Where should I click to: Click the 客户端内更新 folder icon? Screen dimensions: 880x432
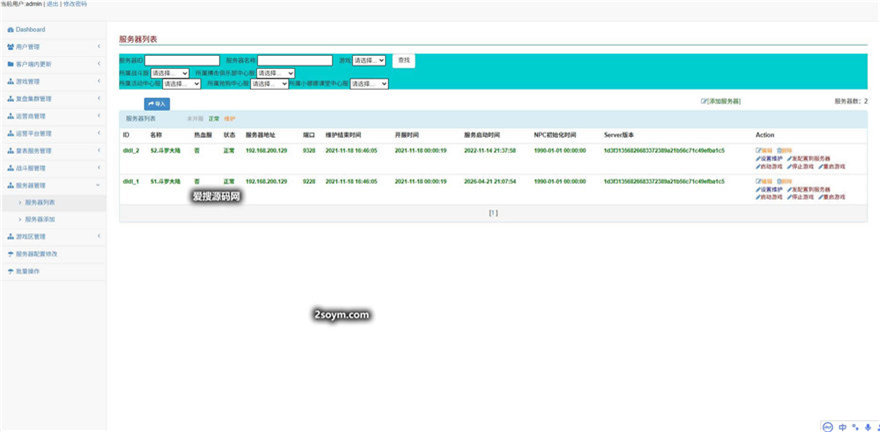tap(10, 64)
